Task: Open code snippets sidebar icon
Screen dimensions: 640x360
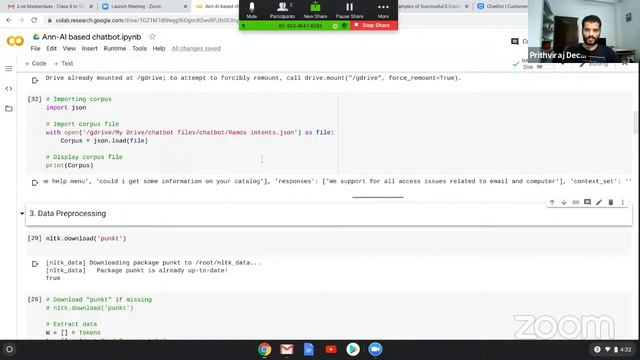Action: 9,89
